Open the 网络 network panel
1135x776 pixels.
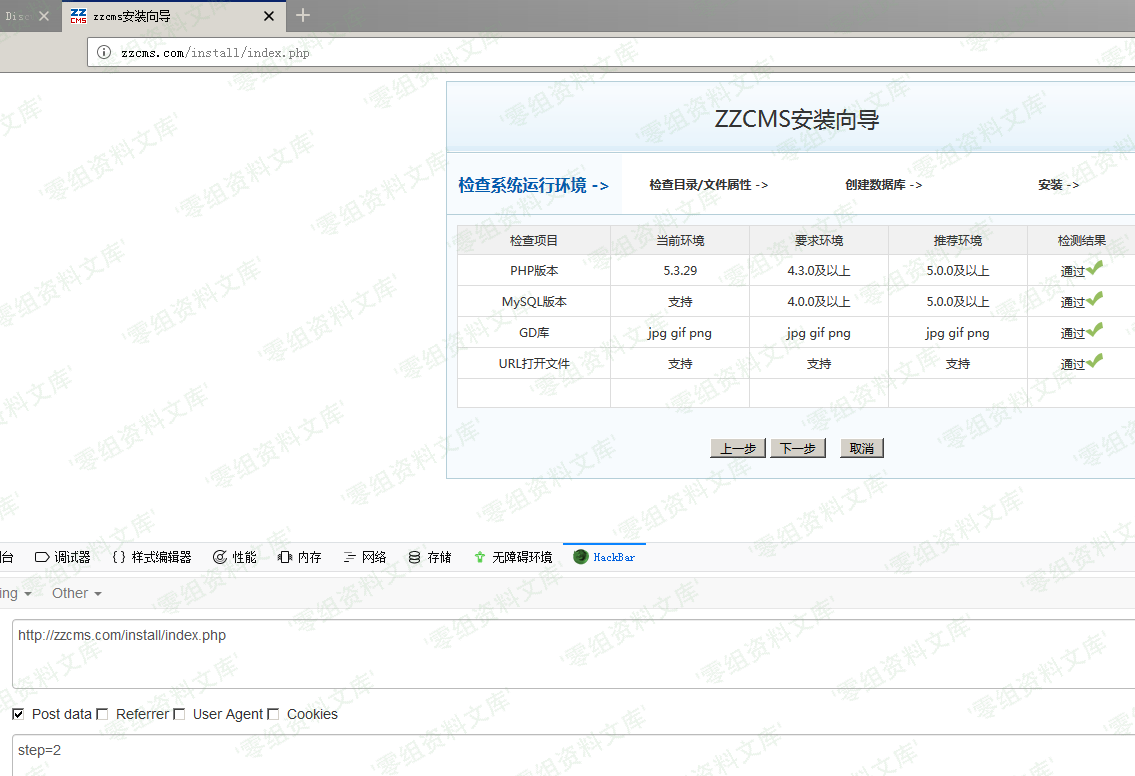coord(365,557)
